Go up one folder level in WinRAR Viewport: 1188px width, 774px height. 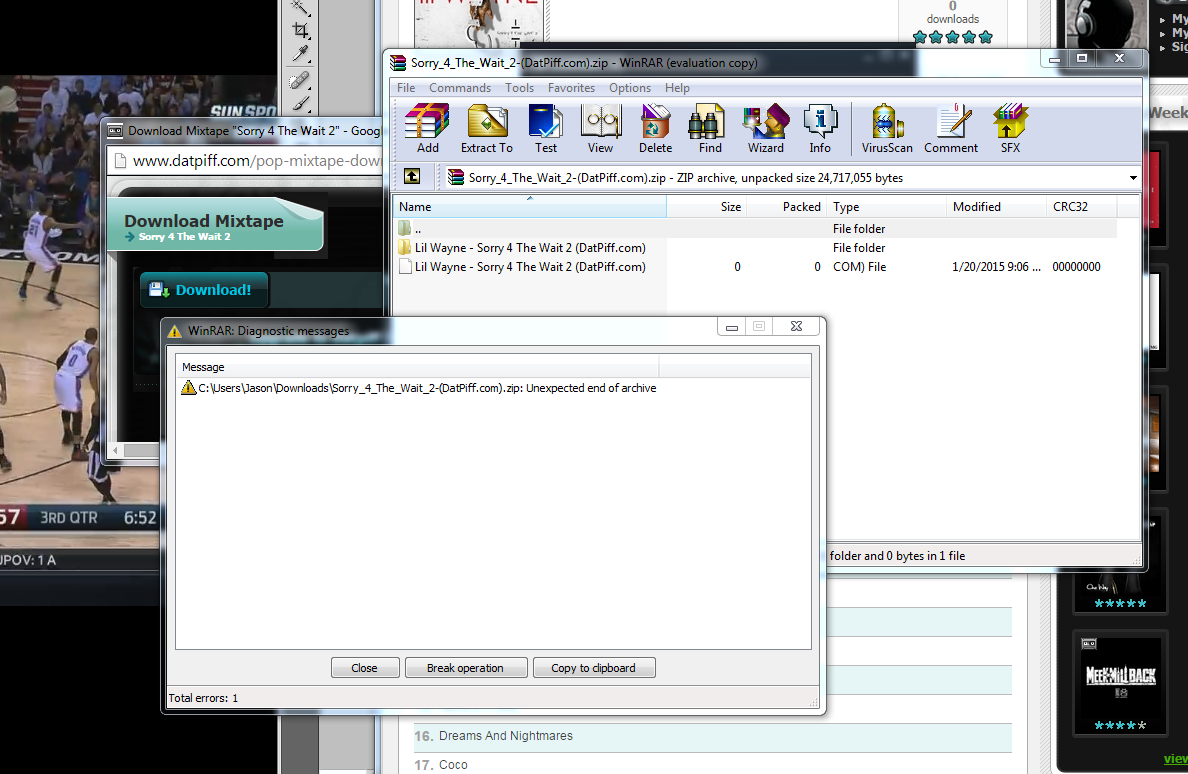(412, 177)
